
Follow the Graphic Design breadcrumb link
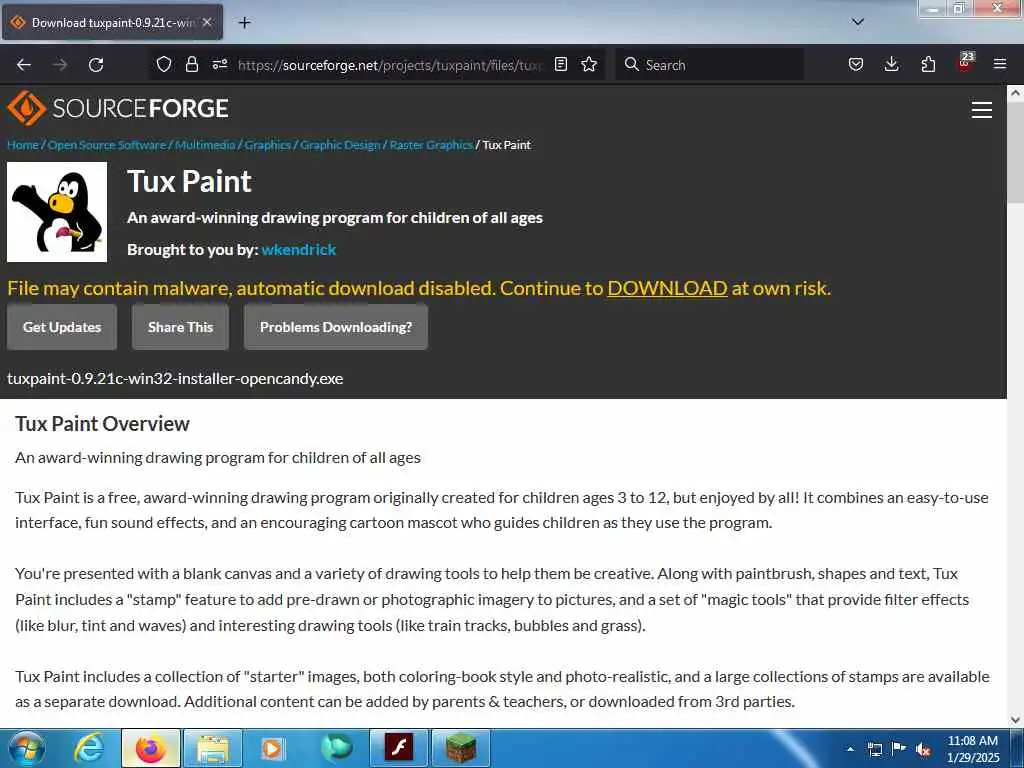(x=340, y=145)
